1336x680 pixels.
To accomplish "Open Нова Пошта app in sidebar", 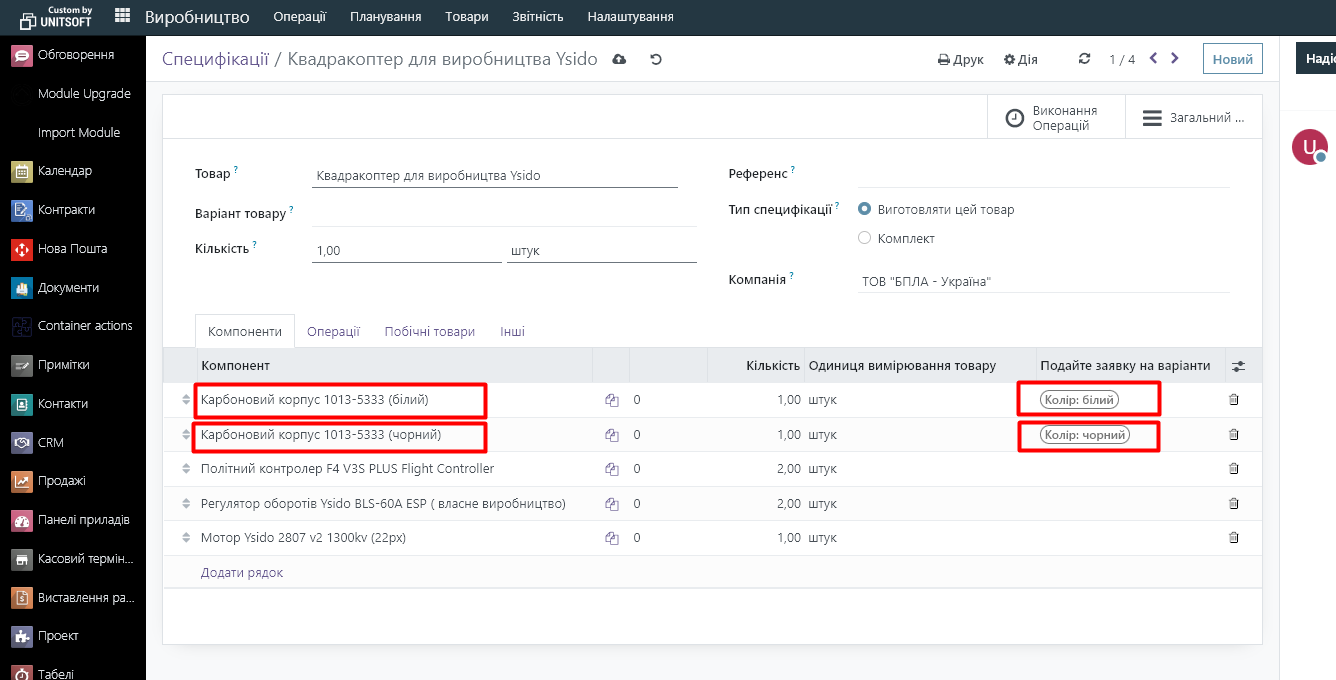I will (72, 249).
